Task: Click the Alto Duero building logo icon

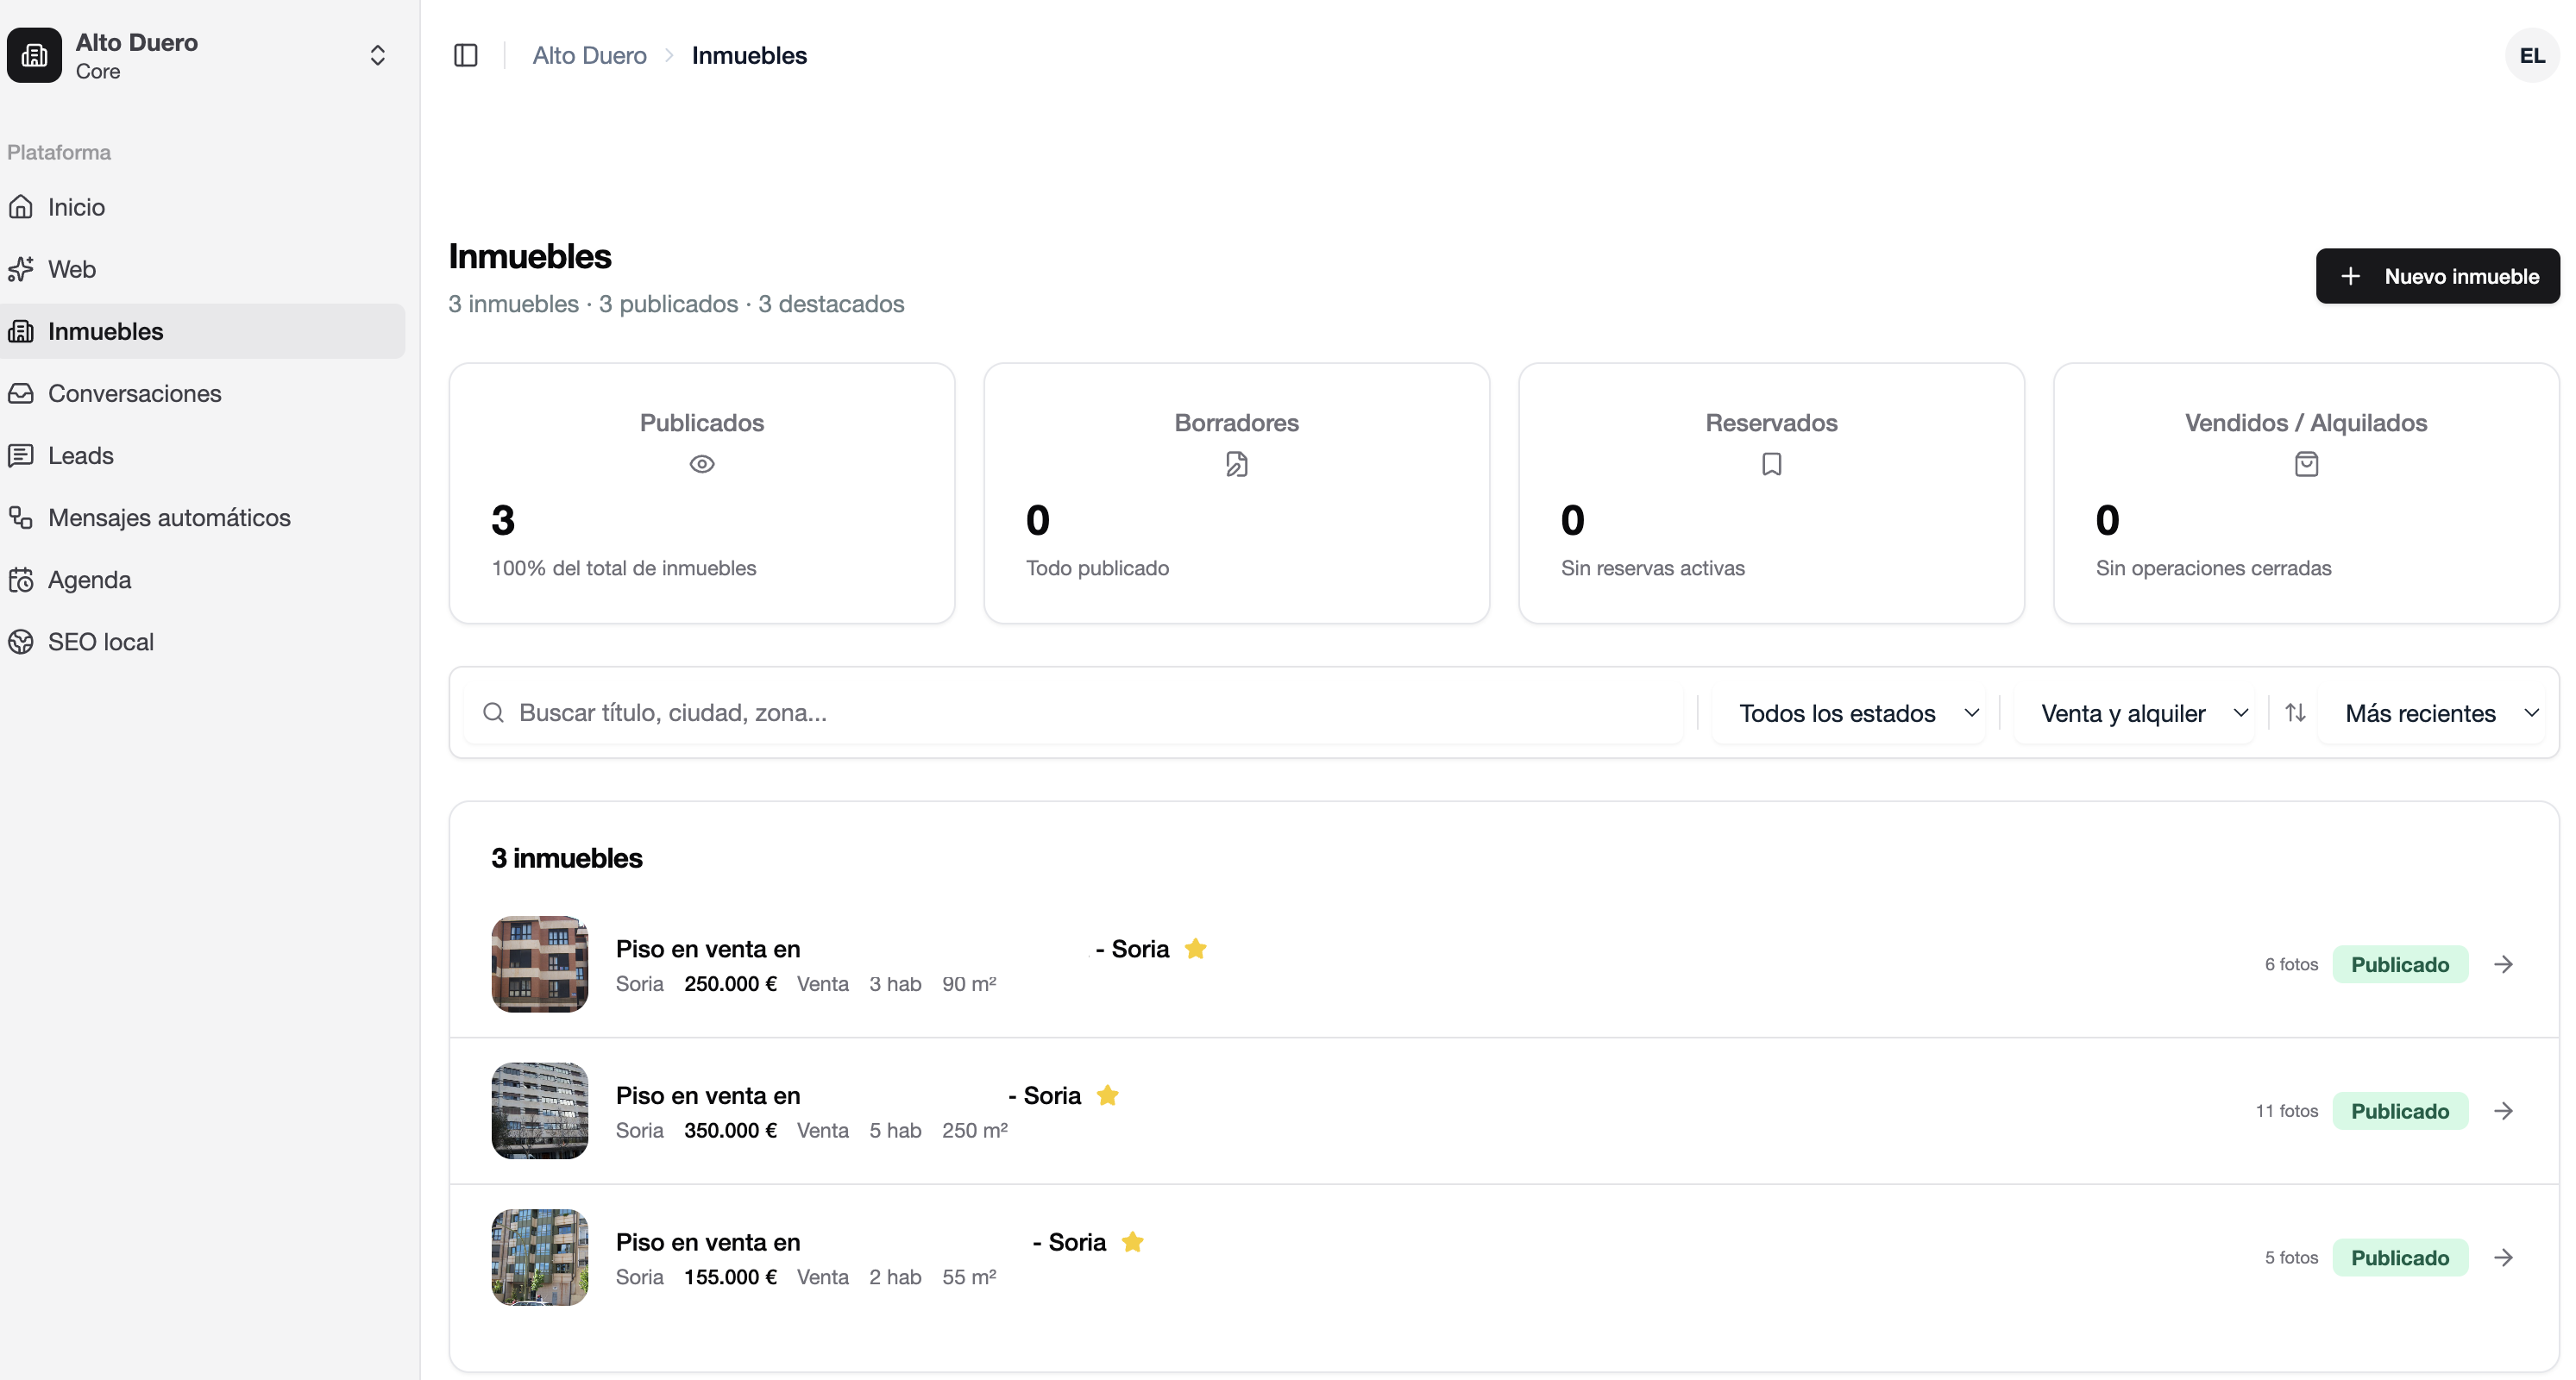Action: click(35, 55)
